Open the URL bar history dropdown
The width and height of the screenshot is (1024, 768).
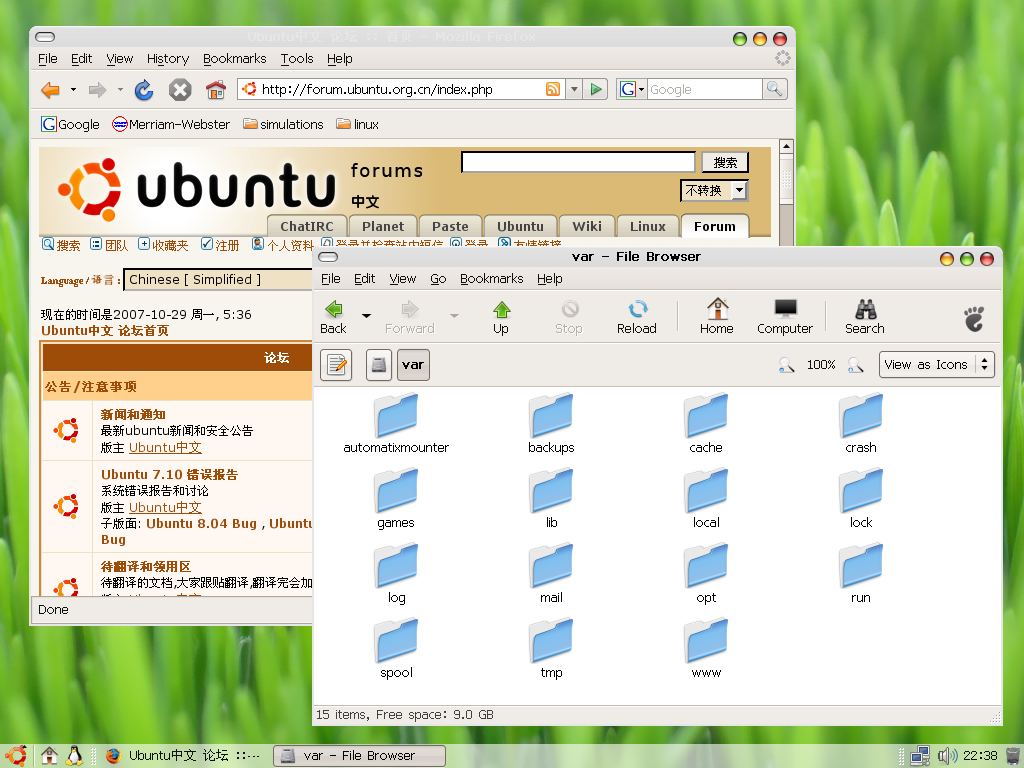[x=573, y=89]
